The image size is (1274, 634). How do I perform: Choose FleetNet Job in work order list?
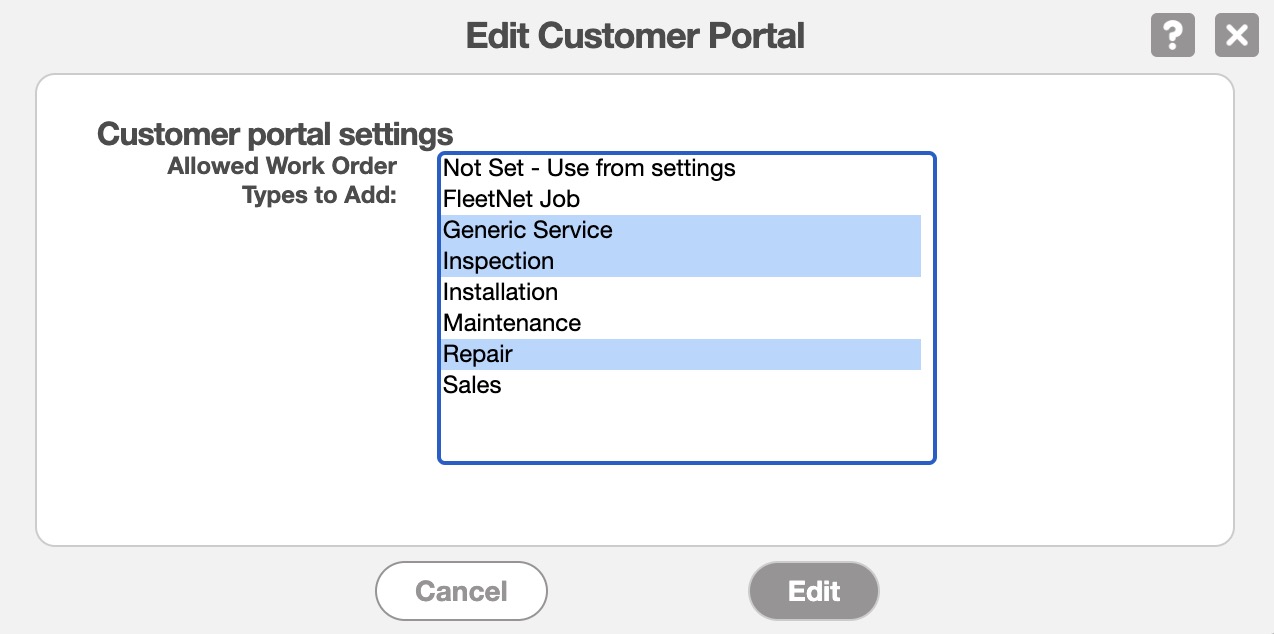511,199
